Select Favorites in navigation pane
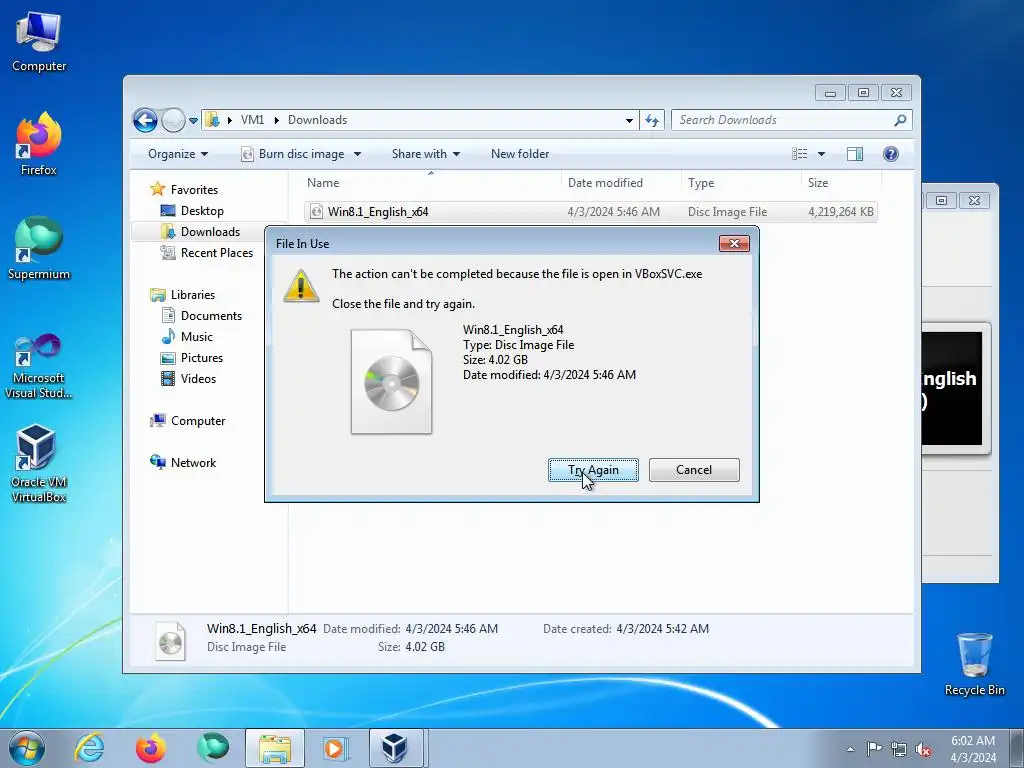Screen dimensions: 1024x768 (194, 189)
